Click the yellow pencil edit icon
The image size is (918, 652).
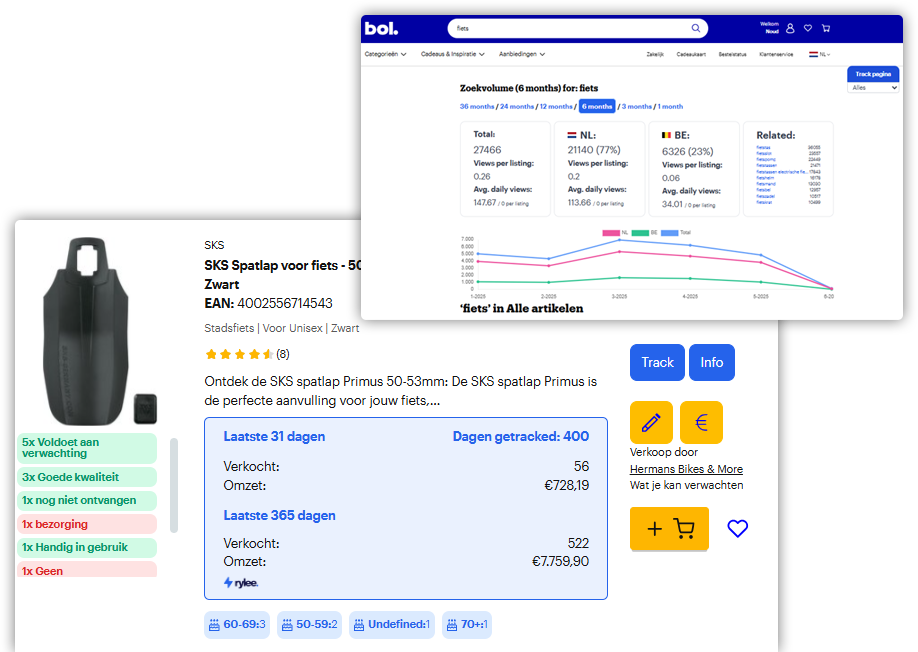tap(651, 422)
